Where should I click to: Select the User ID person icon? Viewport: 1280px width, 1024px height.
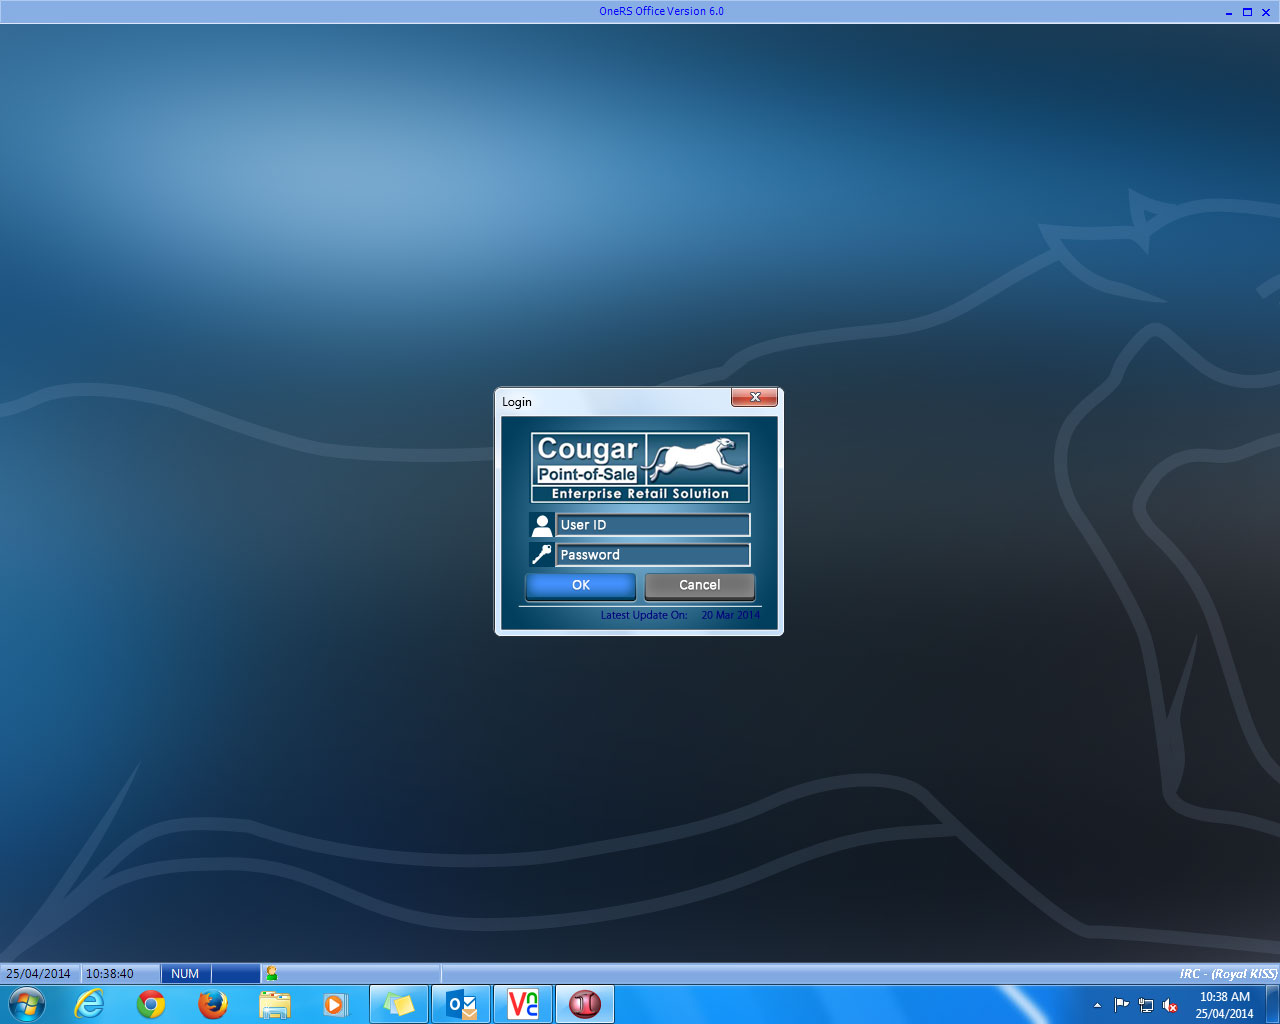[x=541, y=524]
